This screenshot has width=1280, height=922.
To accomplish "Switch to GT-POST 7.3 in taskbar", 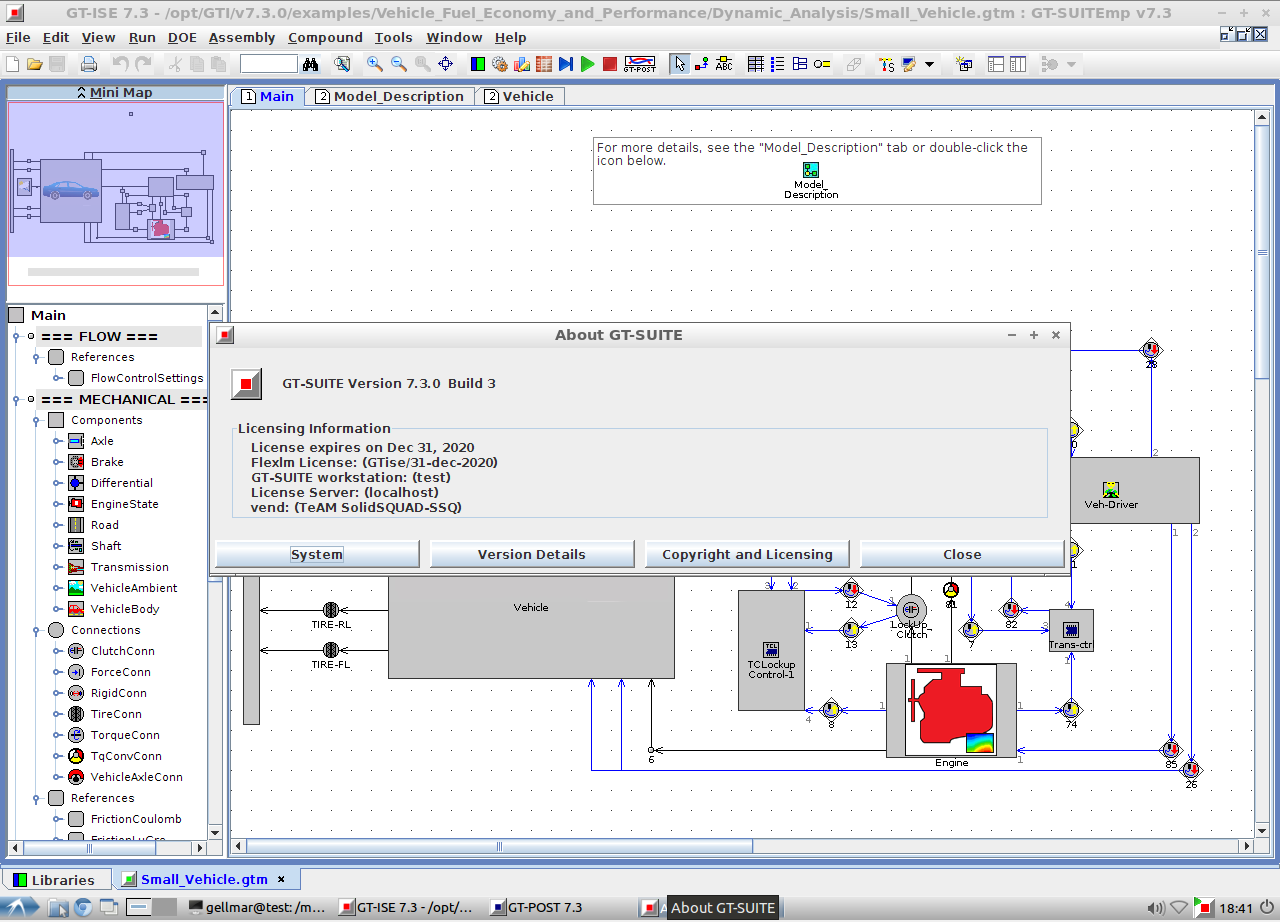I will point(537,907).
